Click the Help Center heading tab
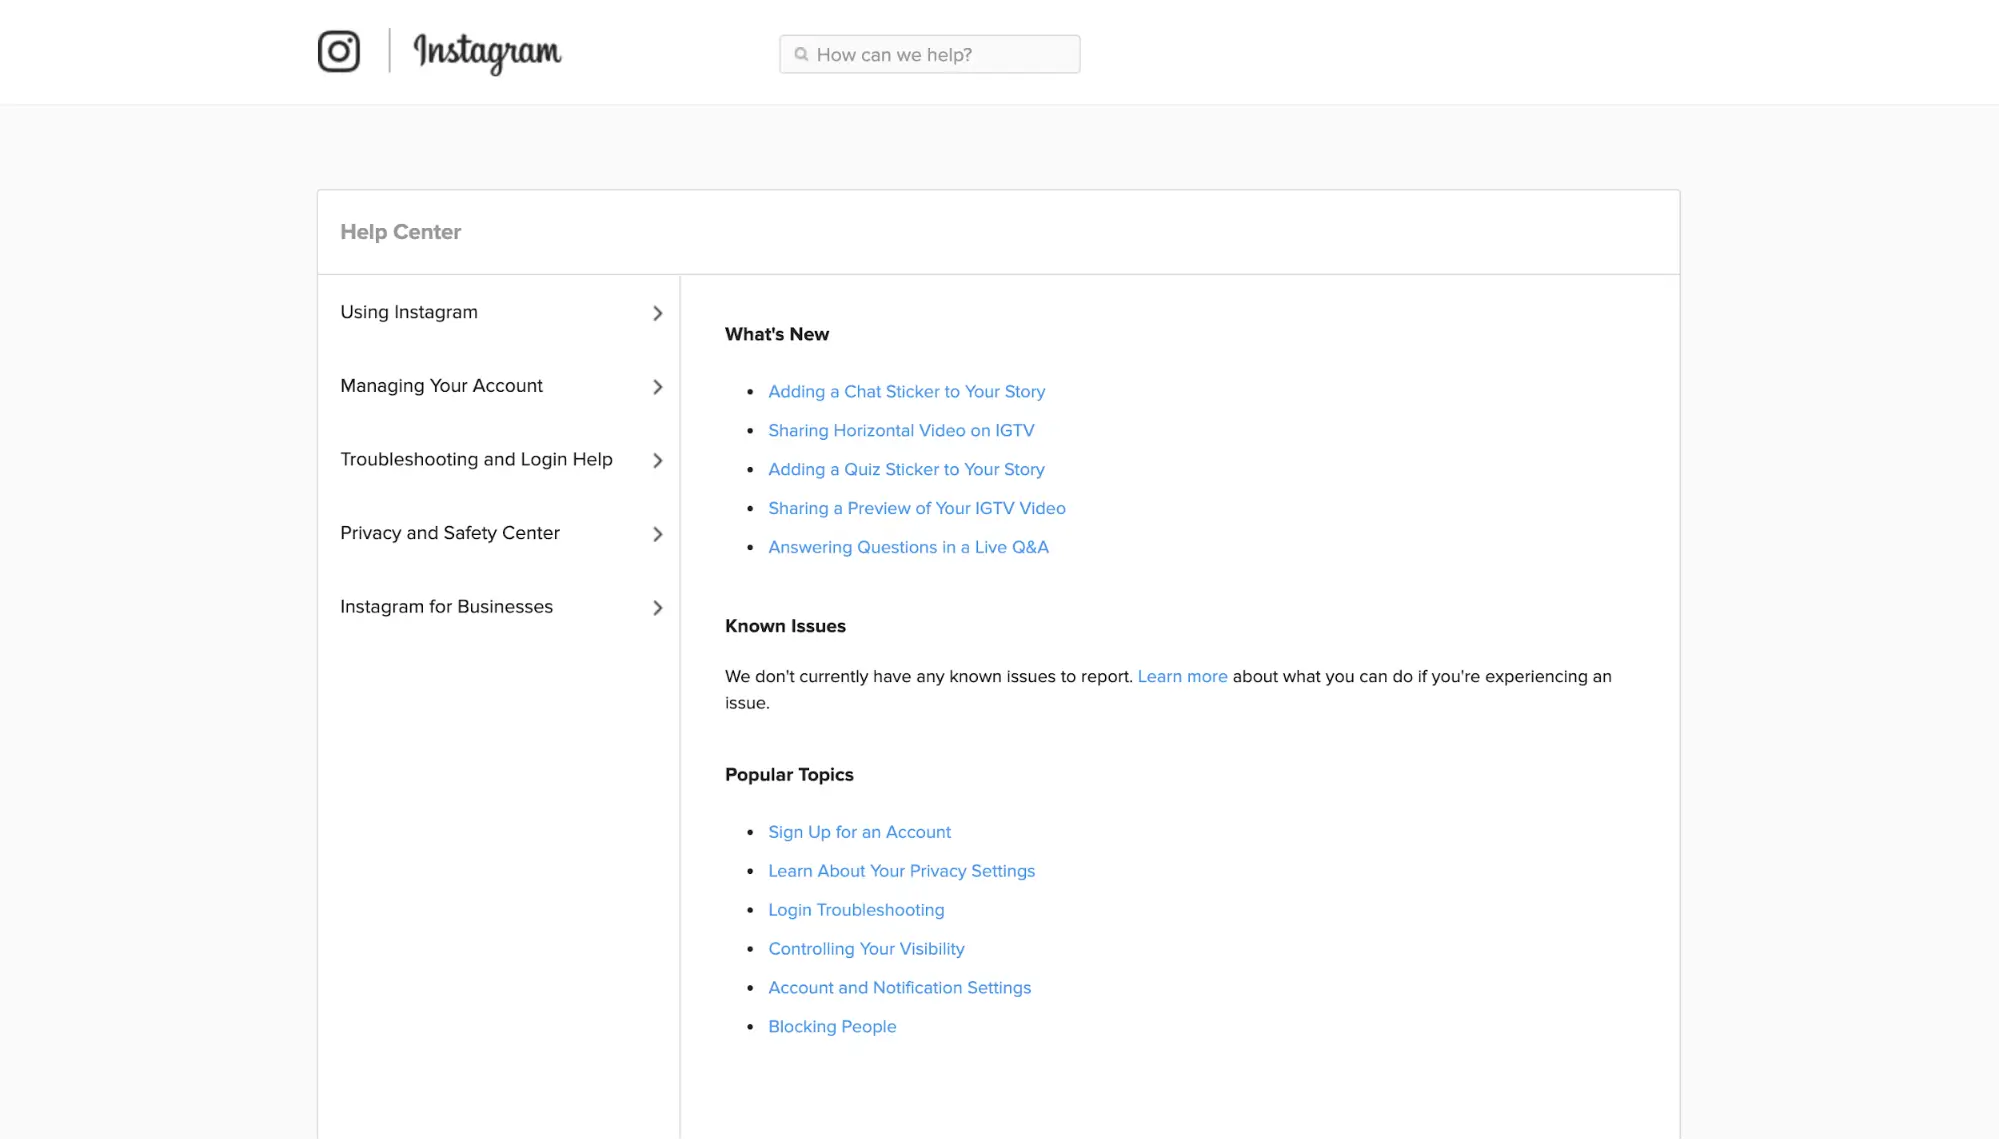Image resolution: width=1999 pixels, height=1140 pixels. (400, 231)
